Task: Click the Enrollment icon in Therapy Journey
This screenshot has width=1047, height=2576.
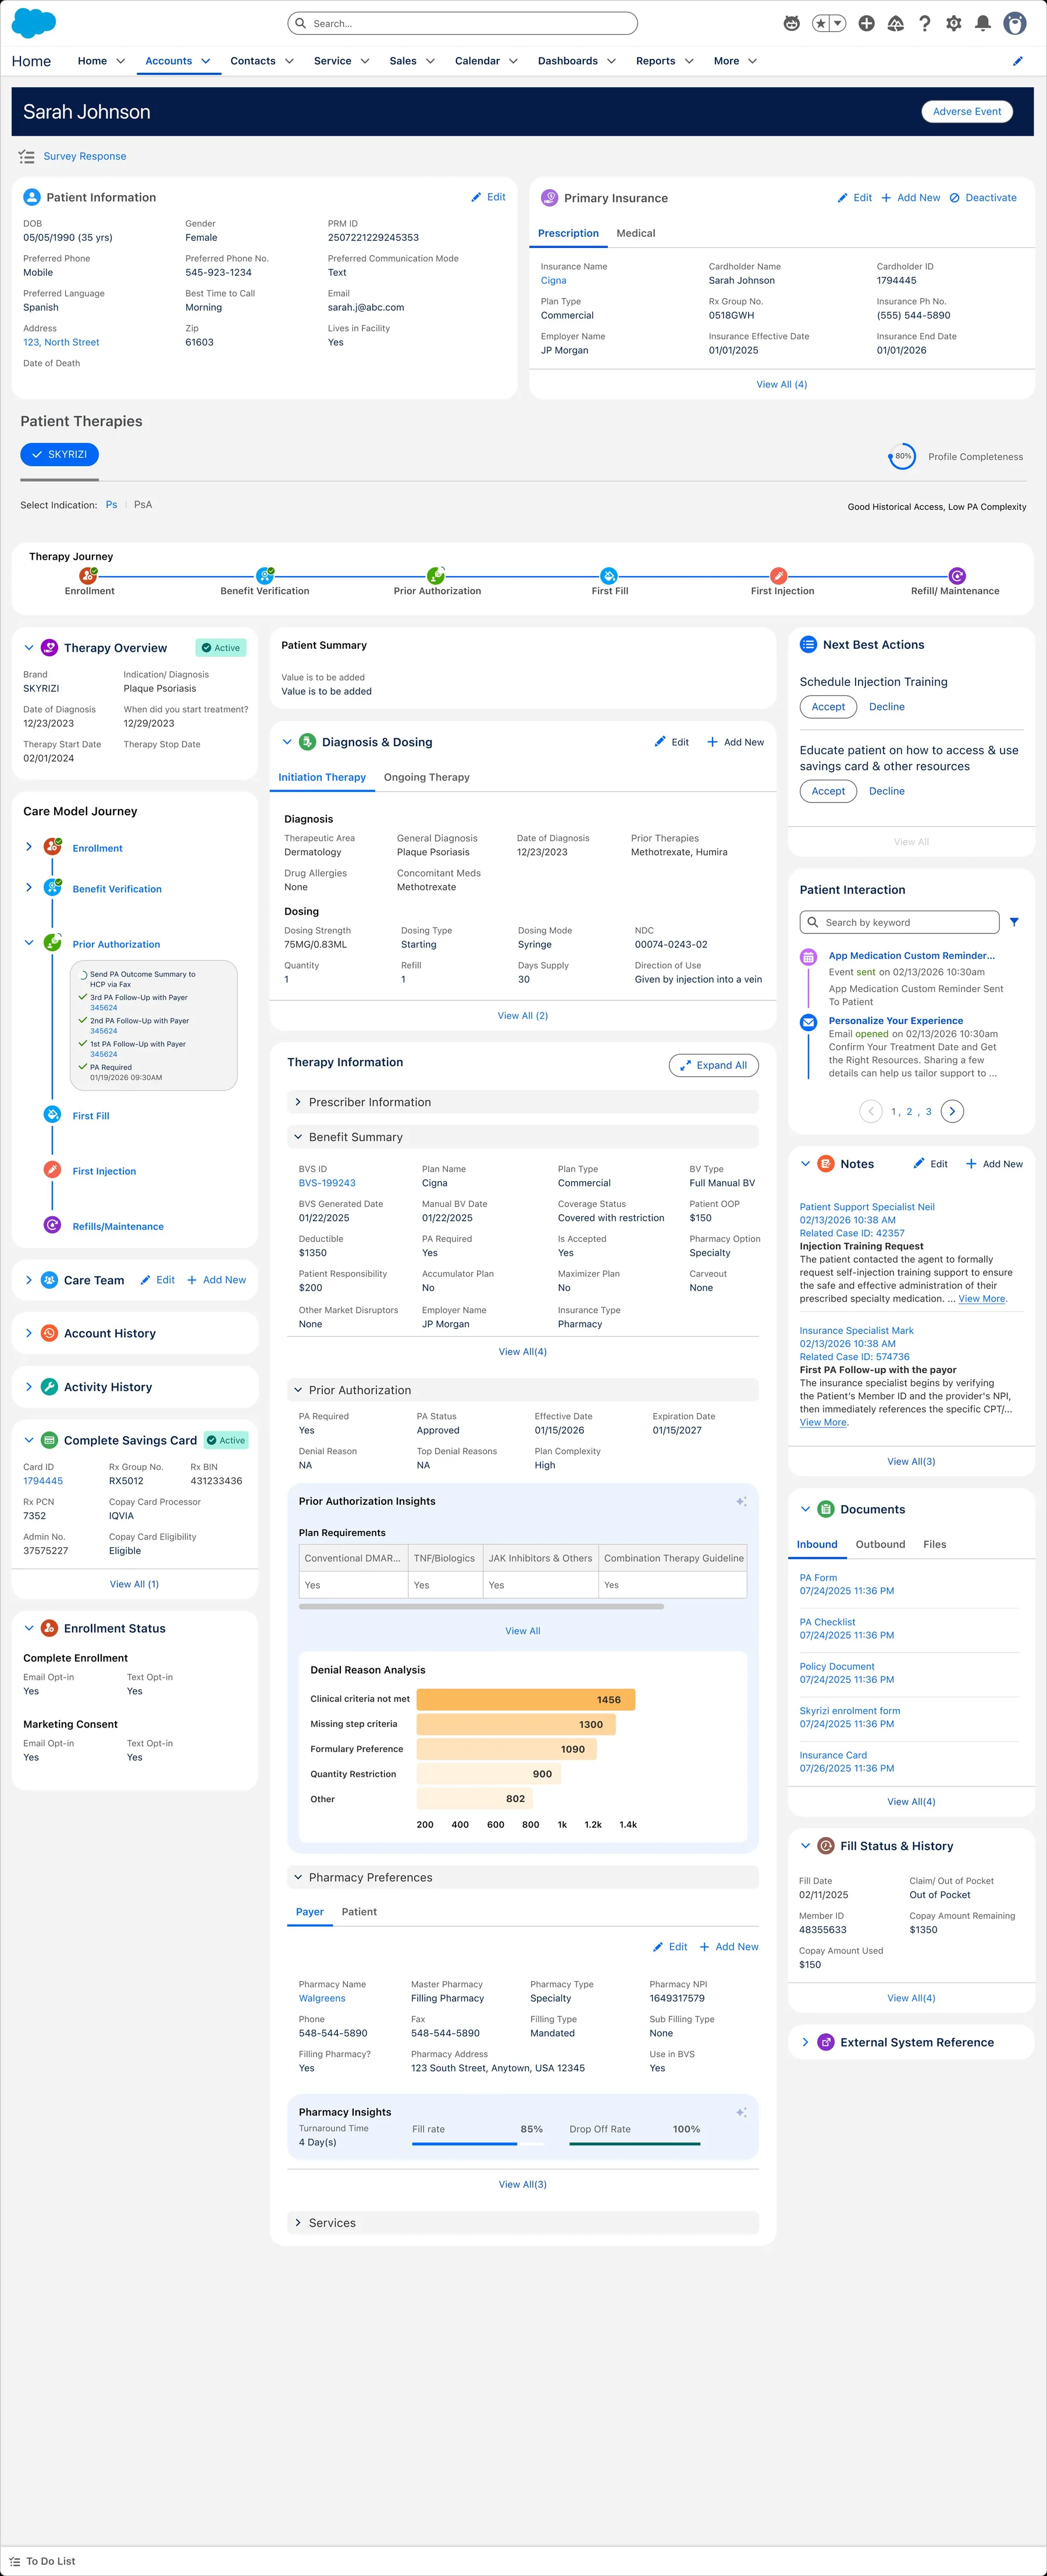Action: 88,575
